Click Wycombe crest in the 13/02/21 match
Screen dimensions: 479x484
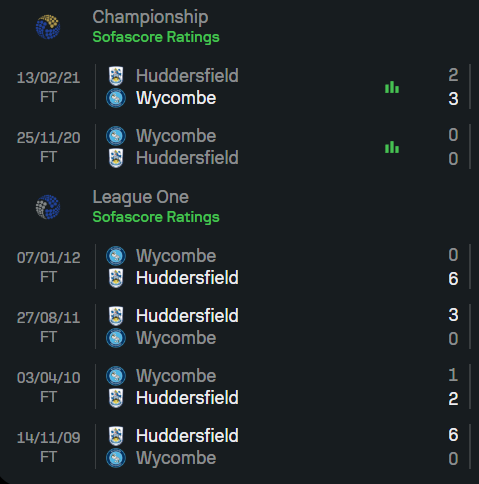116,98
